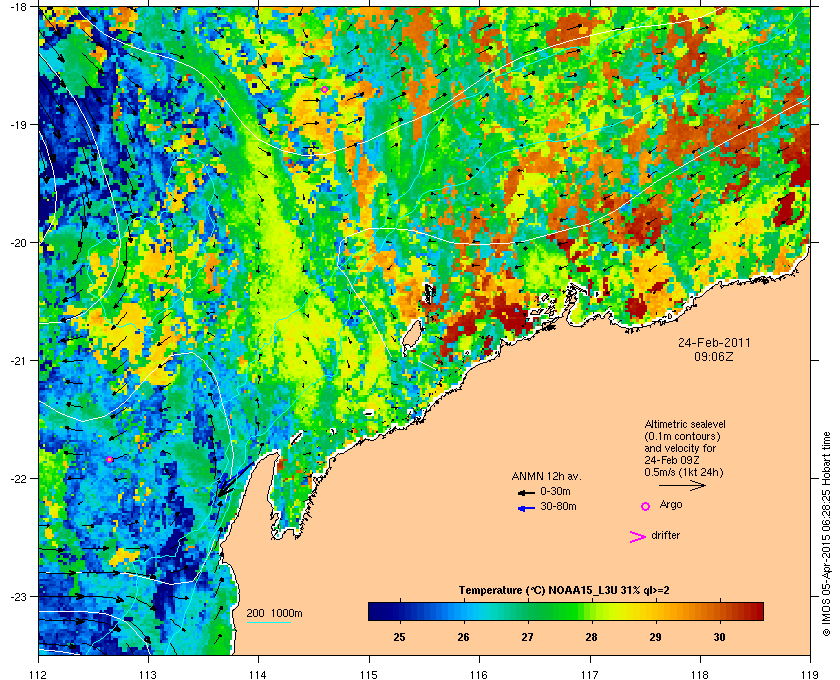
Task: Click the colorbar tick label '30'
Action: [719, 637]
